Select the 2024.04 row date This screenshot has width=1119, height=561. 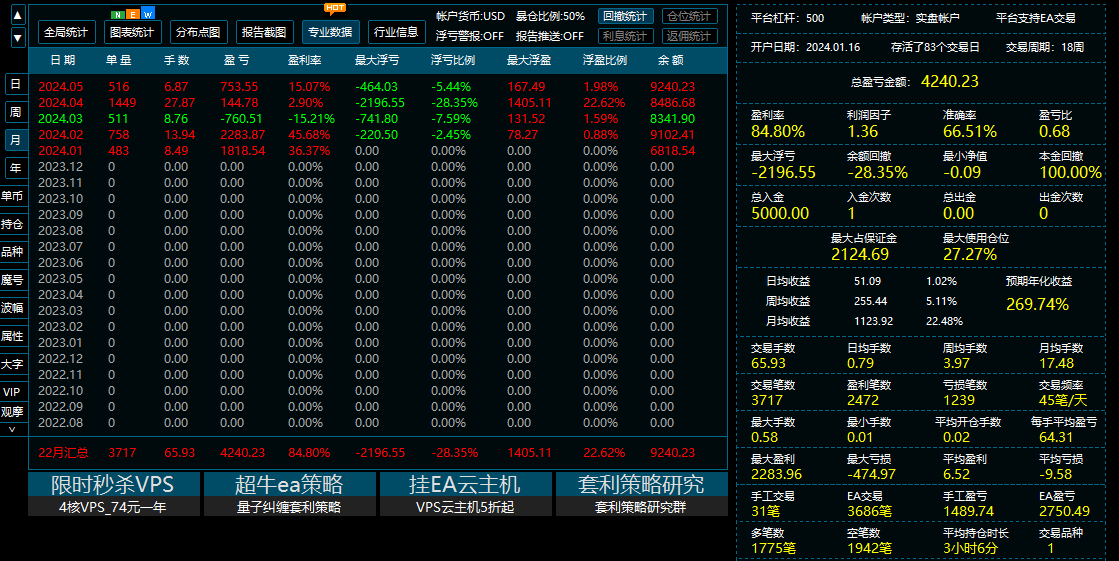tap(61, 103)
